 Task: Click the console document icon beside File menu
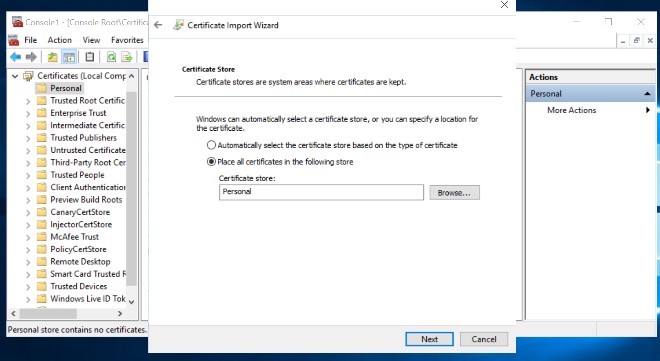[13, 40]
